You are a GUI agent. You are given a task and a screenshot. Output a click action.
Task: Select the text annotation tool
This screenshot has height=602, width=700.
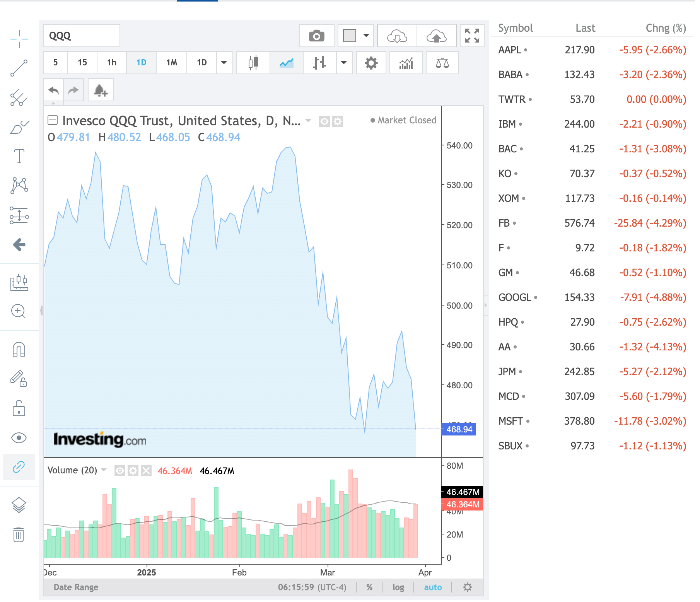click(x=19, y=156)
